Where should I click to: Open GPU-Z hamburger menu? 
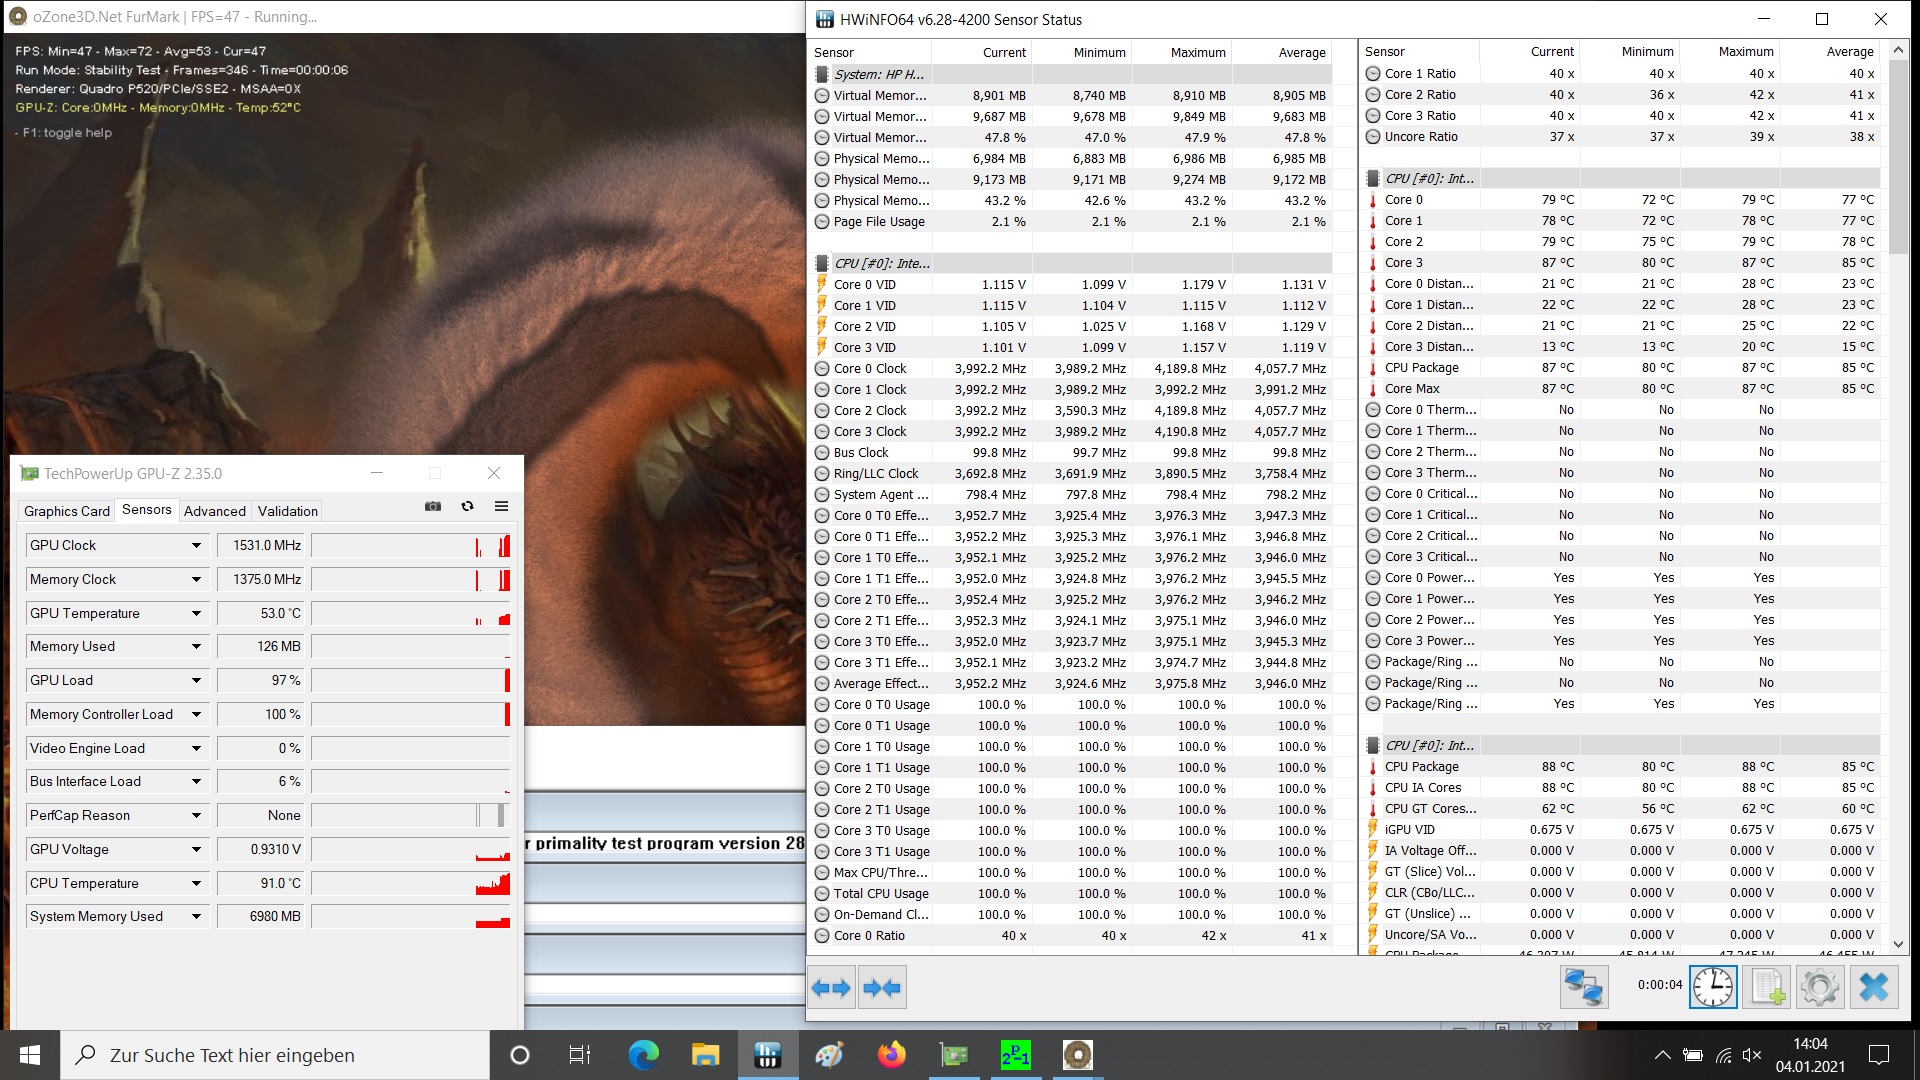[502, 507]
